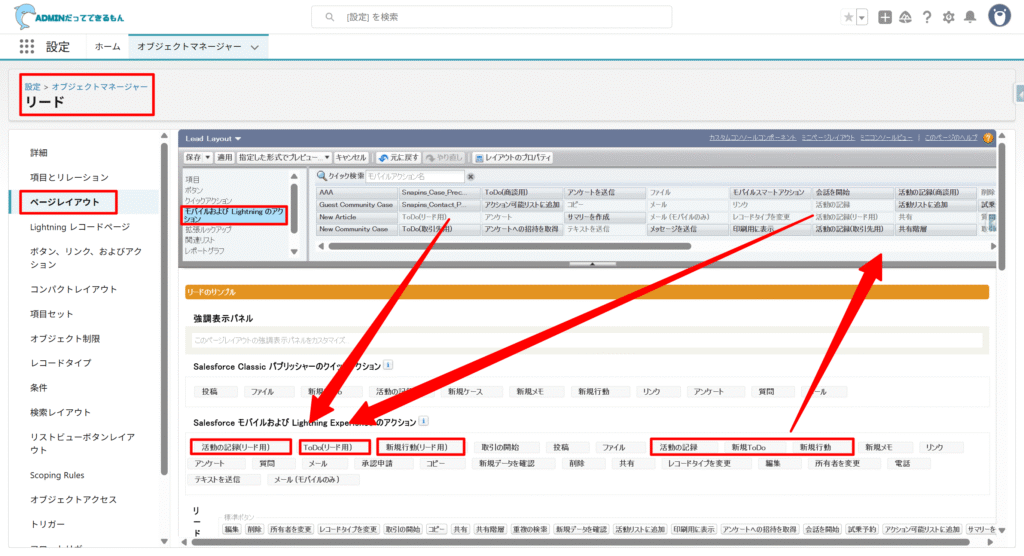Viewport: 1024px width, 556px height.
Task: Click the palette scroll left arrow
Action: click(321, 246)
